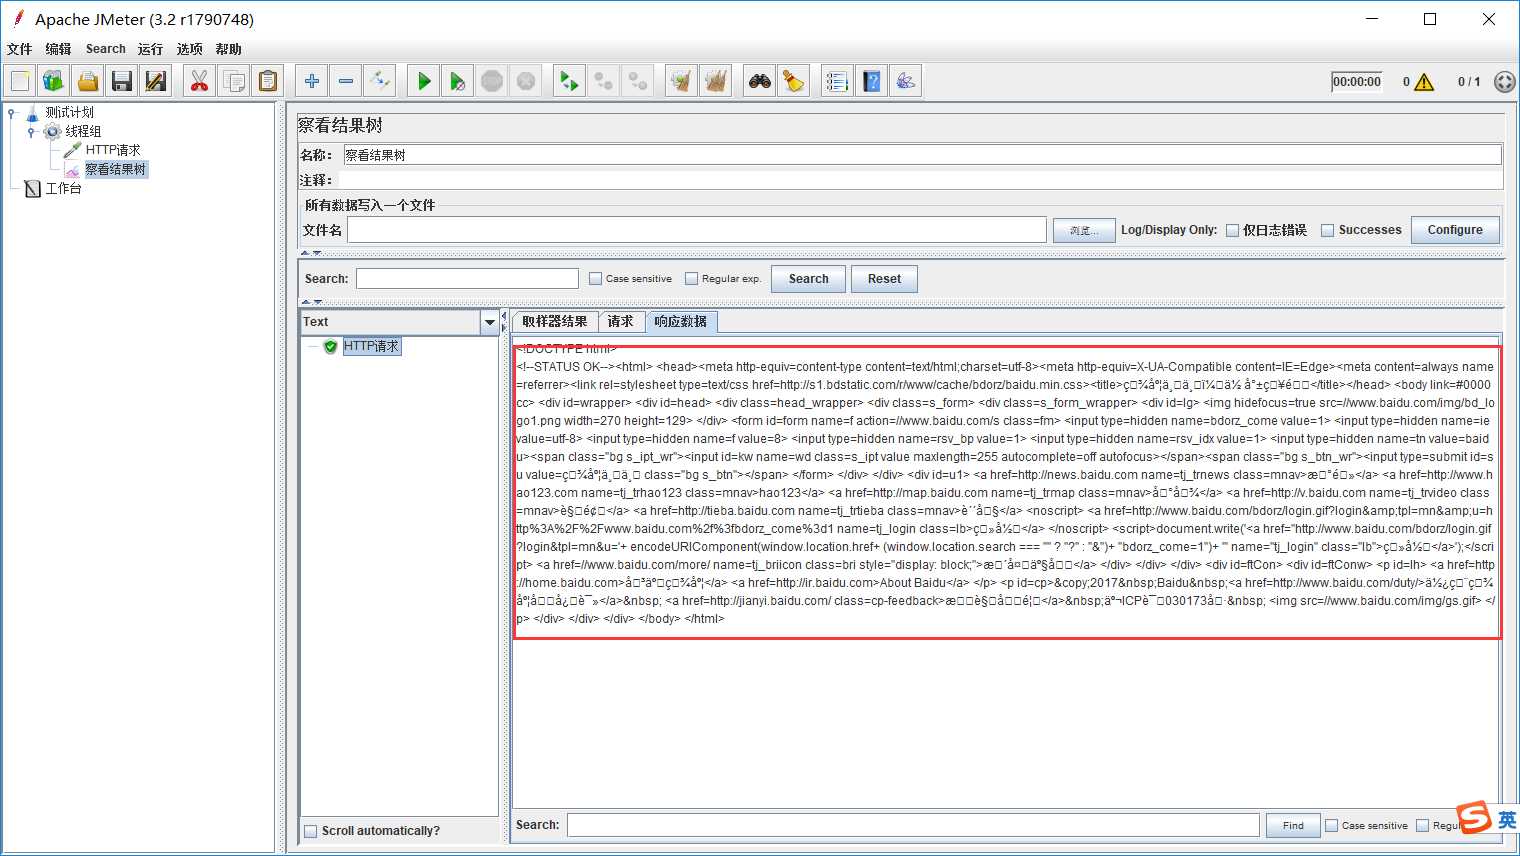Open the 运行 menu
Viewport: 1520px width, 856px height.
pyautogui.click(x=150, y=49)
